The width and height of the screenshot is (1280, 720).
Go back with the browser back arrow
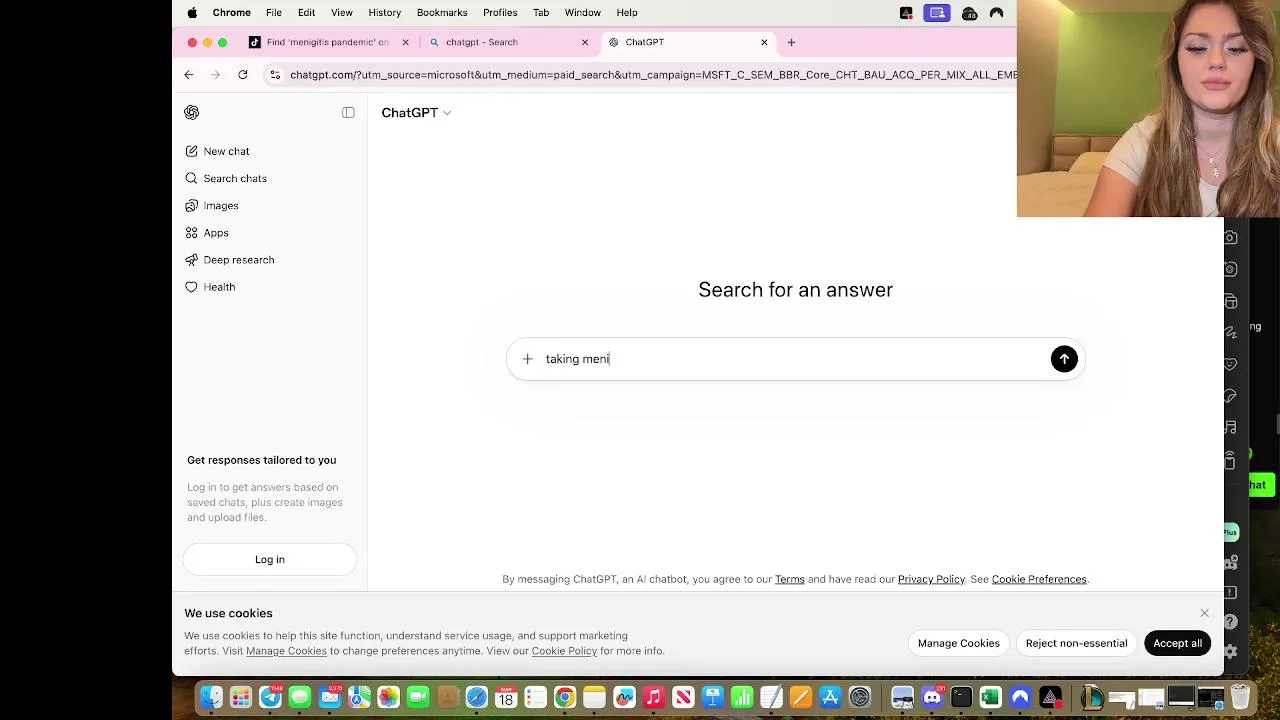point(189,74)
